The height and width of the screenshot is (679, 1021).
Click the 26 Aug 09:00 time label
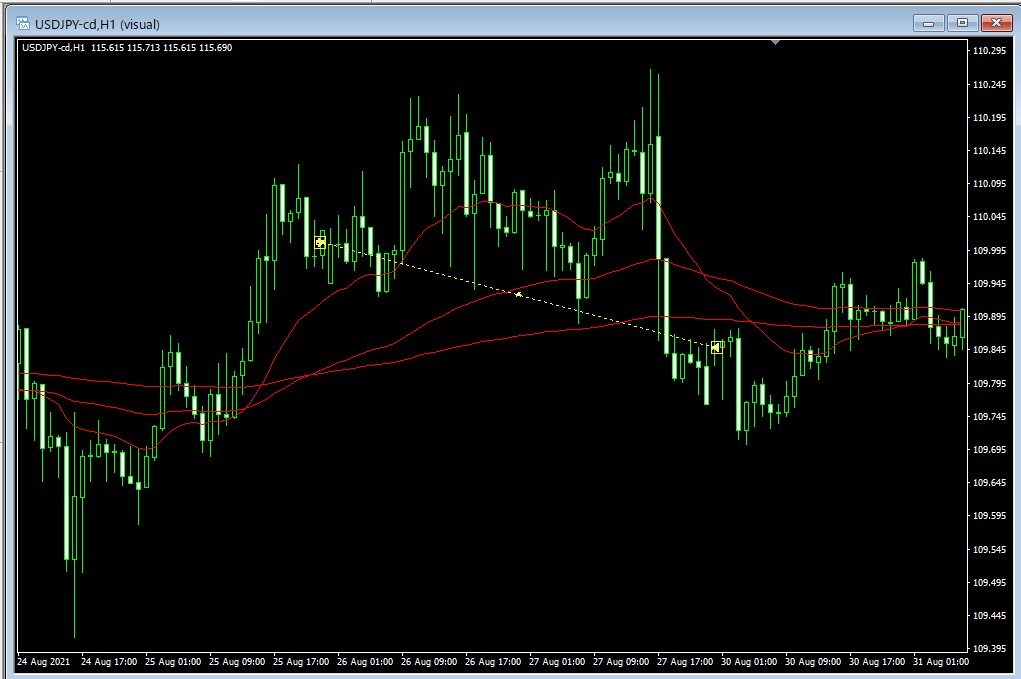point(429,662)
